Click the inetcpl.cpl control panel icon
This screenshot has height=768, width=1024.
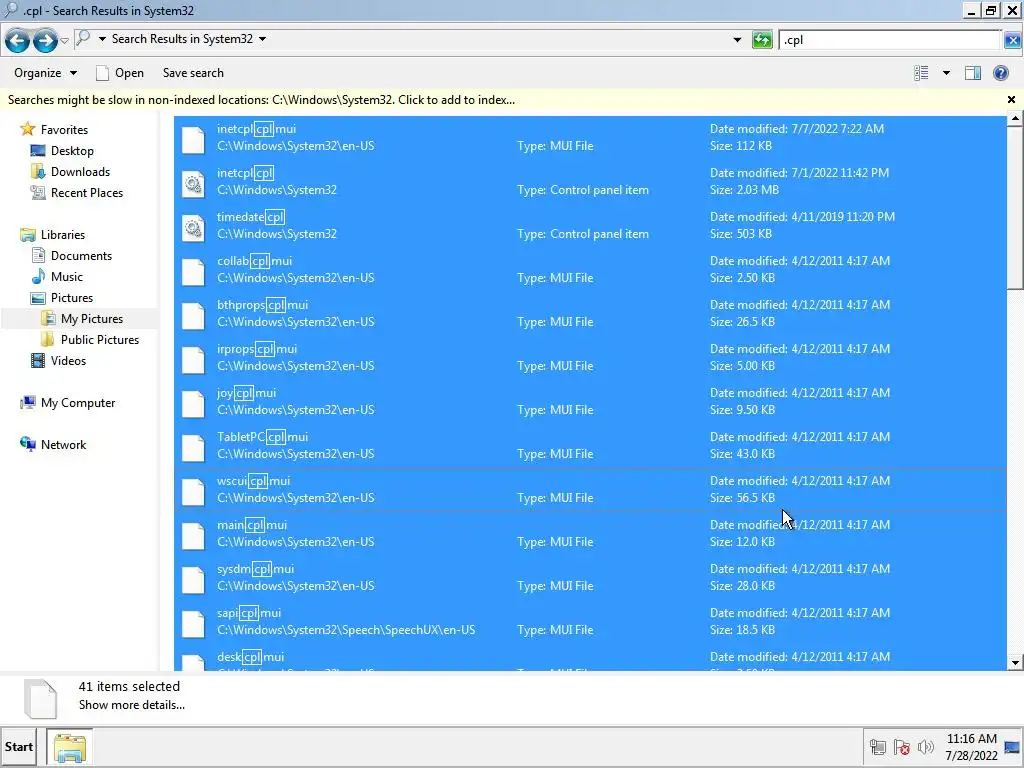[193, 184]
